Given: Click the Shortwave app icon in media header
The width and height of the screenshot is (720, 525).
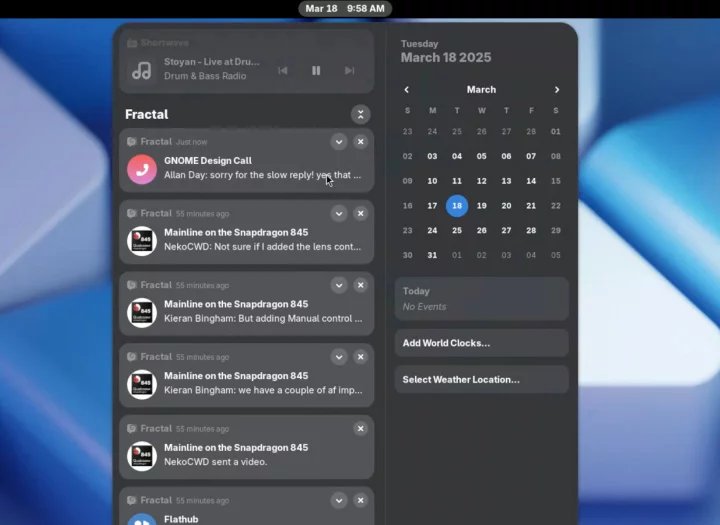Looking at the screenshot, I should (x=132, y=43).
